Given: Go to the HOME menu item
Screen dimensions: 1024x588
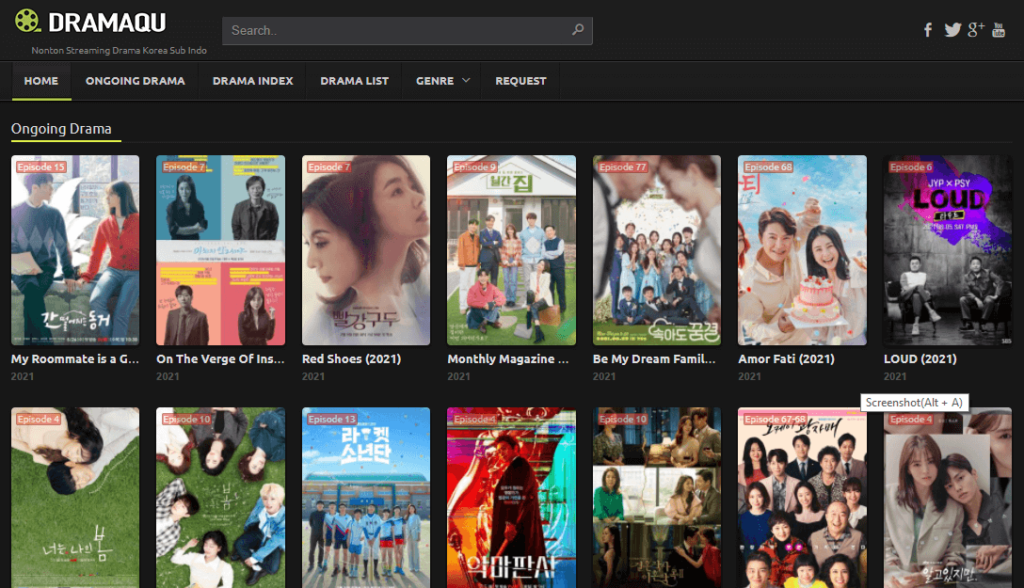Looking at the screenshot, I should tap(41, 81).
